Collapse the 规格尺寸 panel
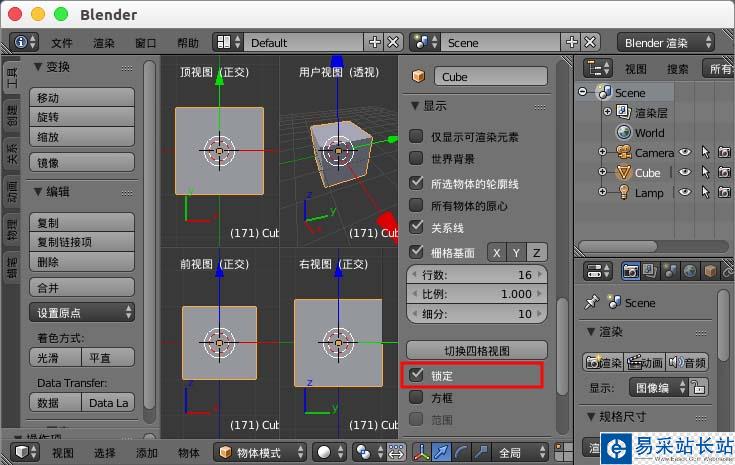 (591, 417)
